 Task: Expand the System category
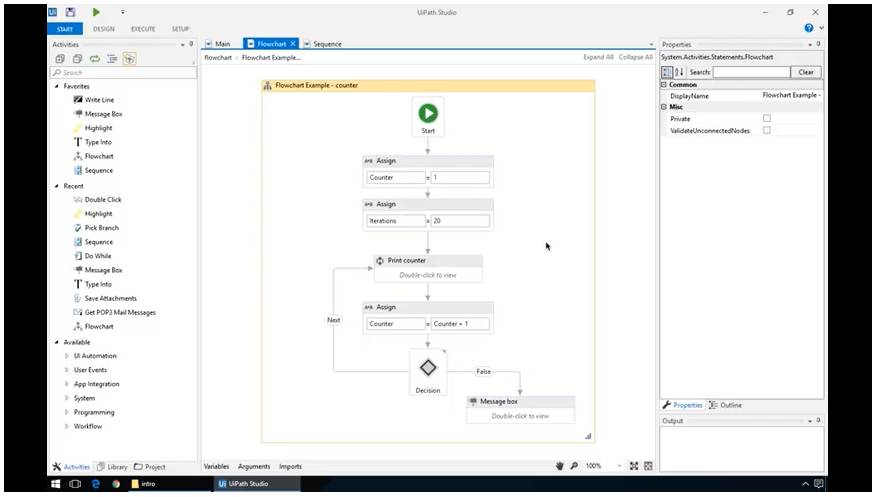(x=67, y=398)
